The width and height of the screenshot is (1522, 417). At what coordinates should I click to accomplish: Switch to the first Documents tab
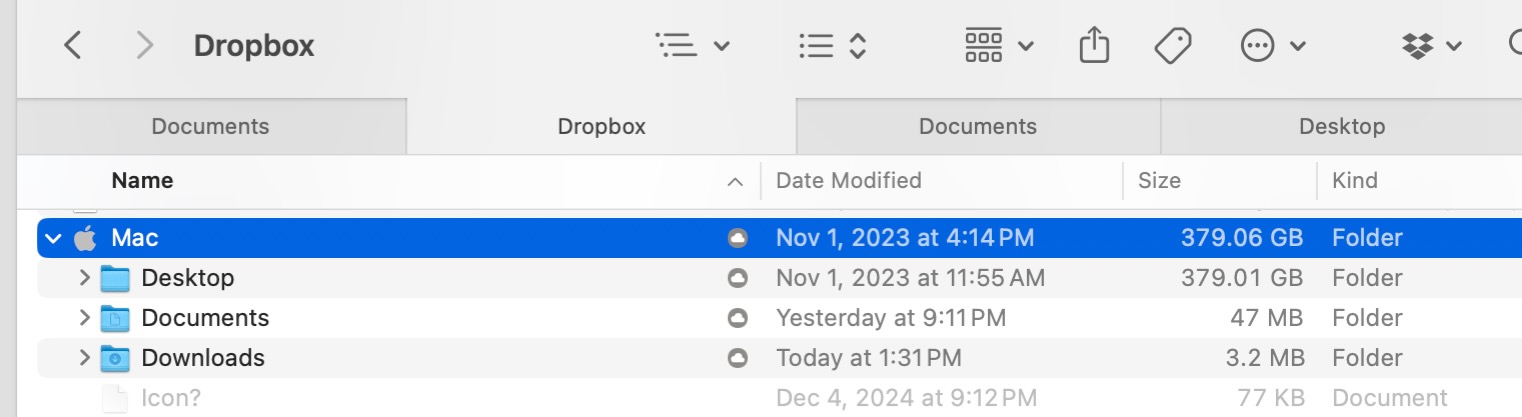pyautogui.click(x=211, y=127)
